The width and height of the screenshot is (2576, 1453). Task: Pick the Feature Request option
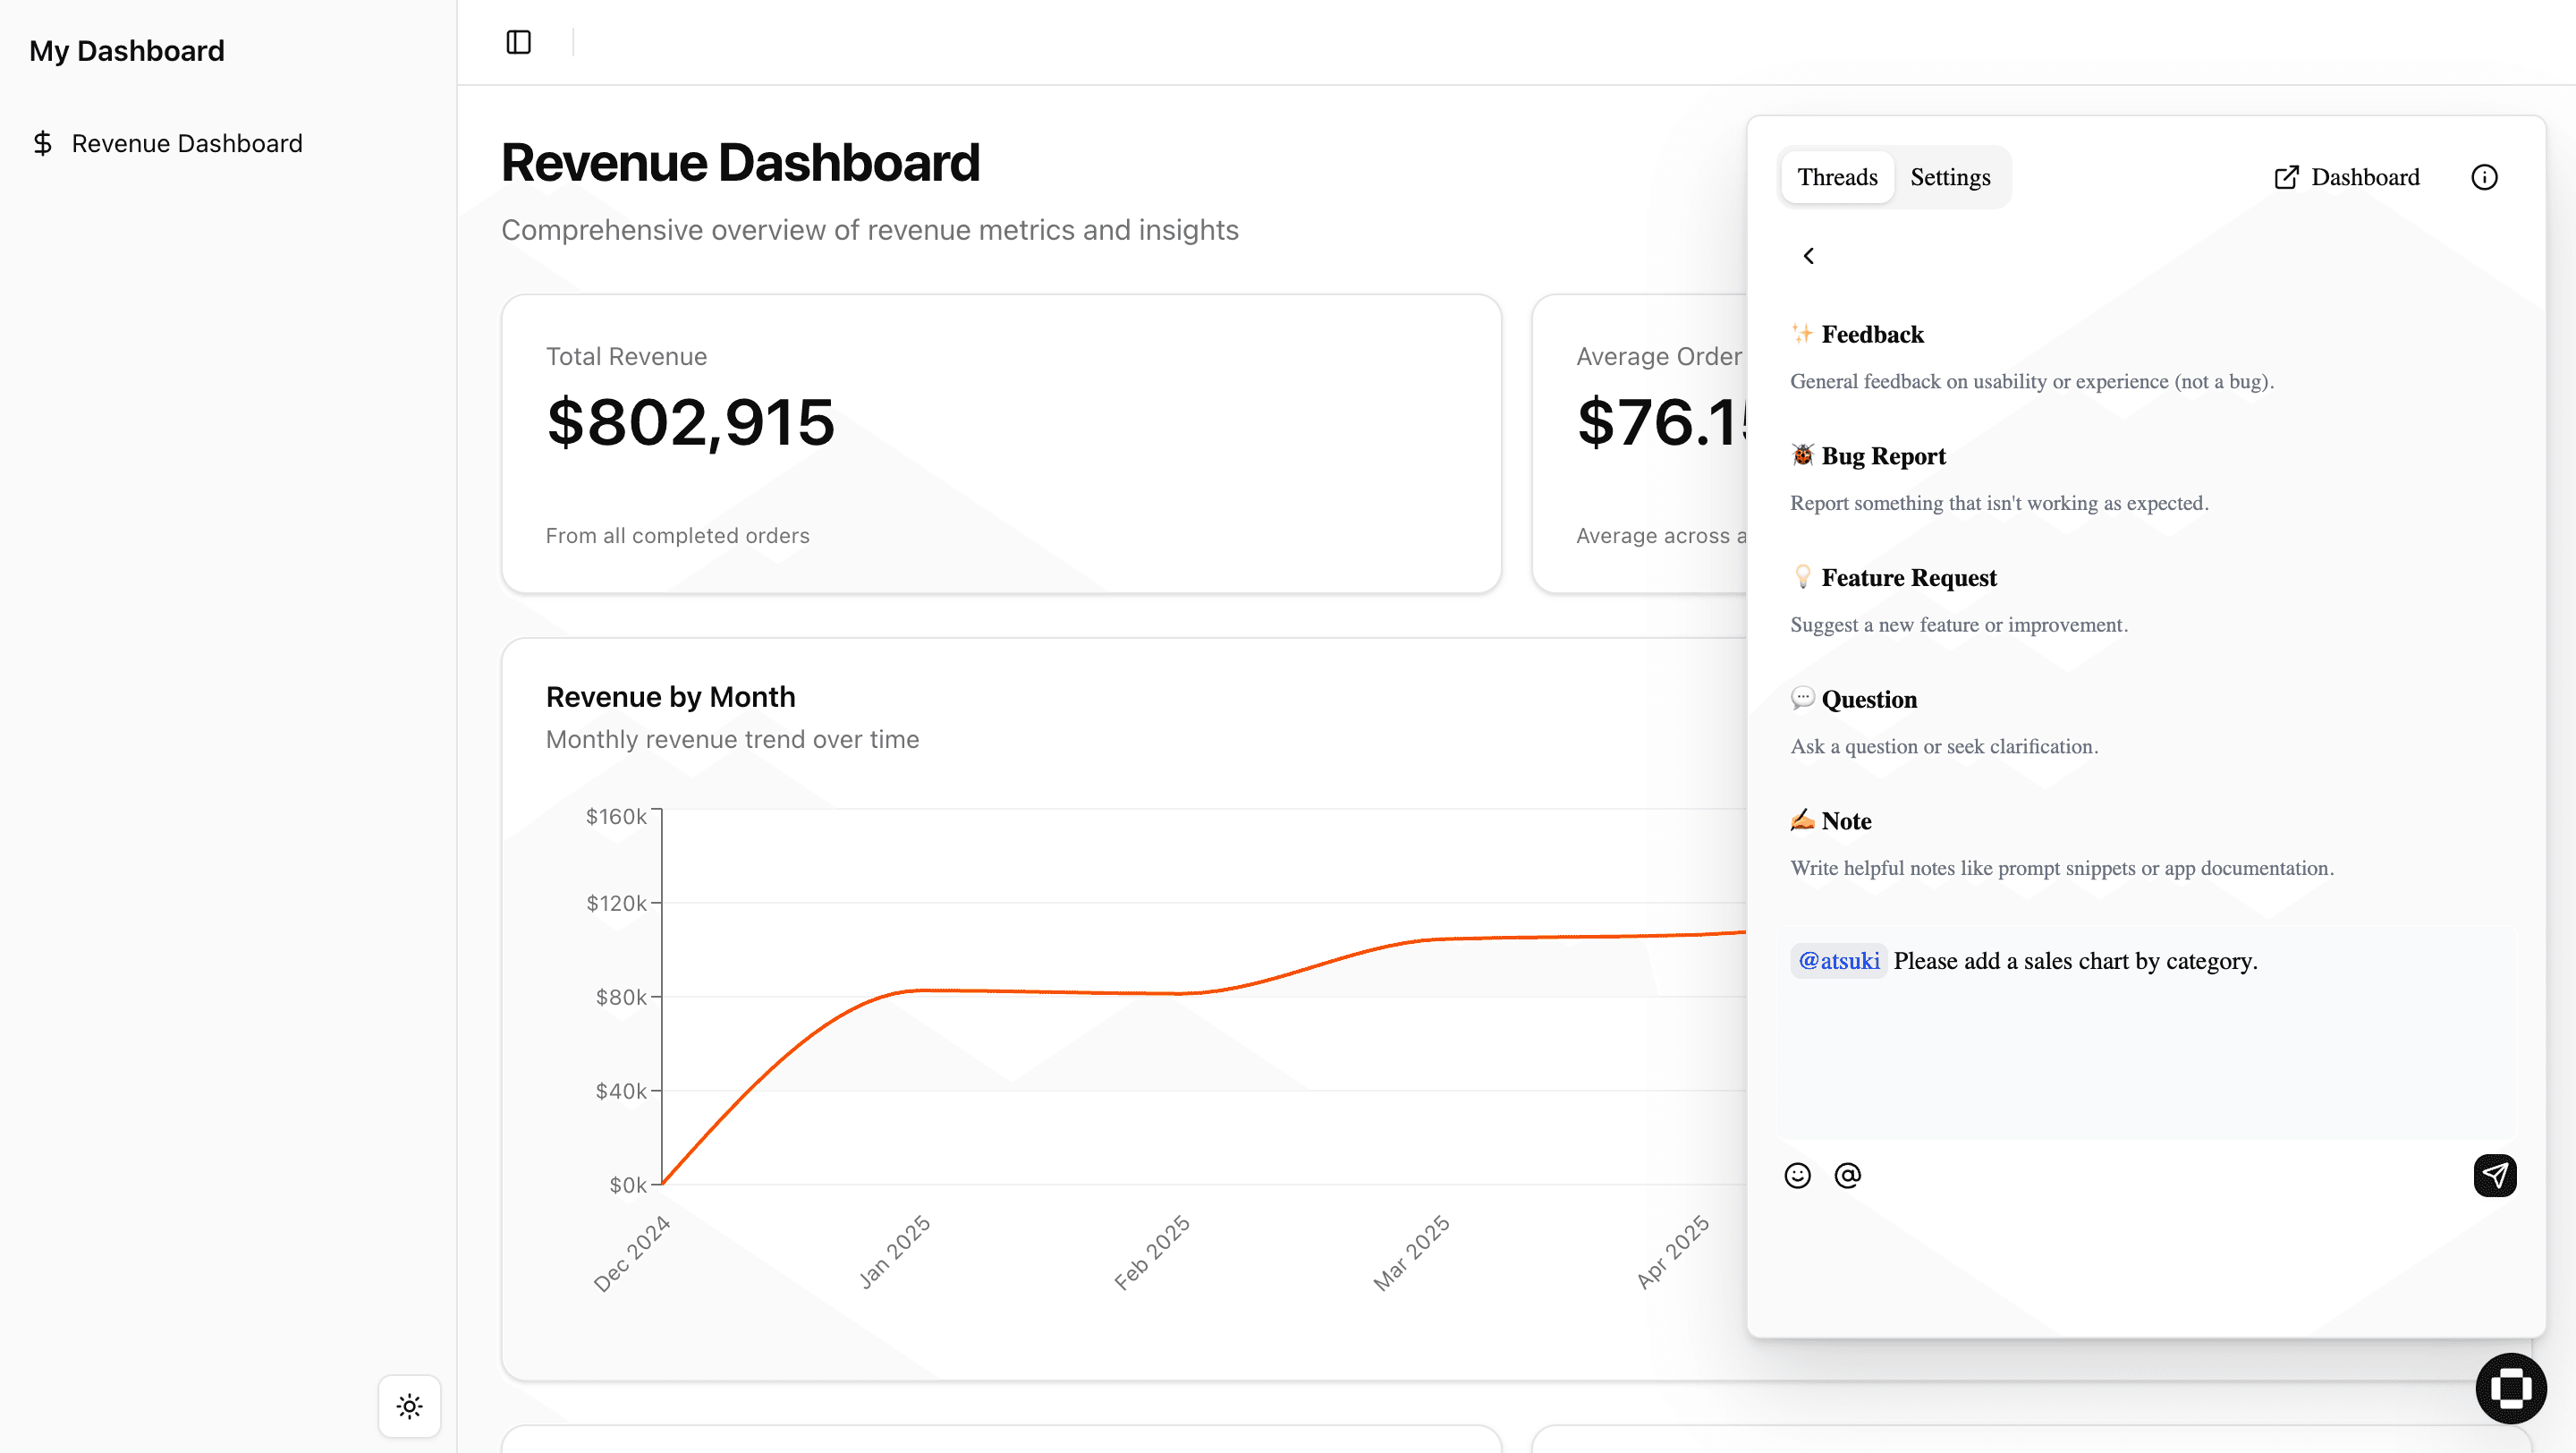click(x=1908, y=578)
